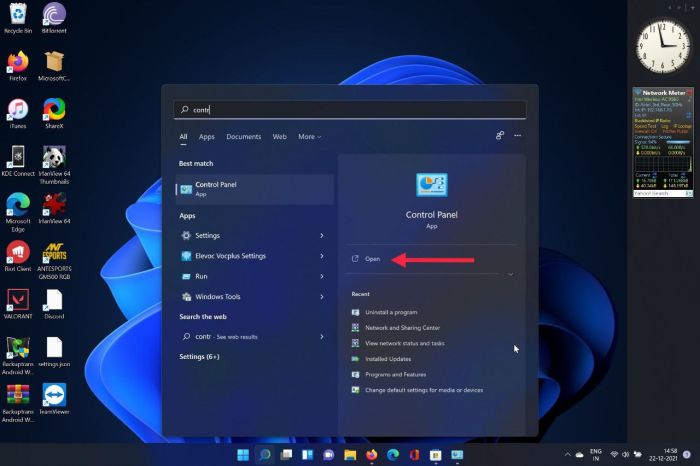Expand the Settings (6+) group
Viewport: 700px width, 466px height.
coord(199,357)
